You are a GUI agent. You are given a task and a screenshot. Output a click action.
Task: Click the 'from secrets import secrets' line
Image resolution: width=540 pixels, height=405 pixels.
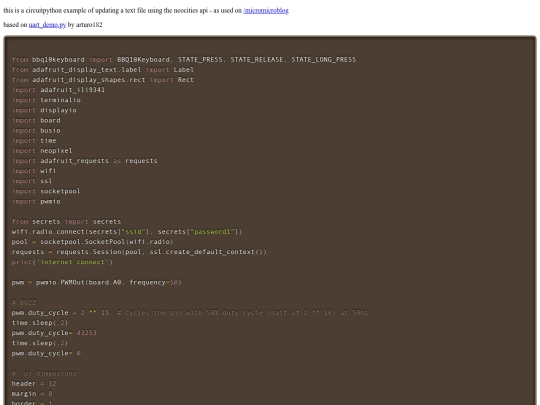(x=66, y=222)
